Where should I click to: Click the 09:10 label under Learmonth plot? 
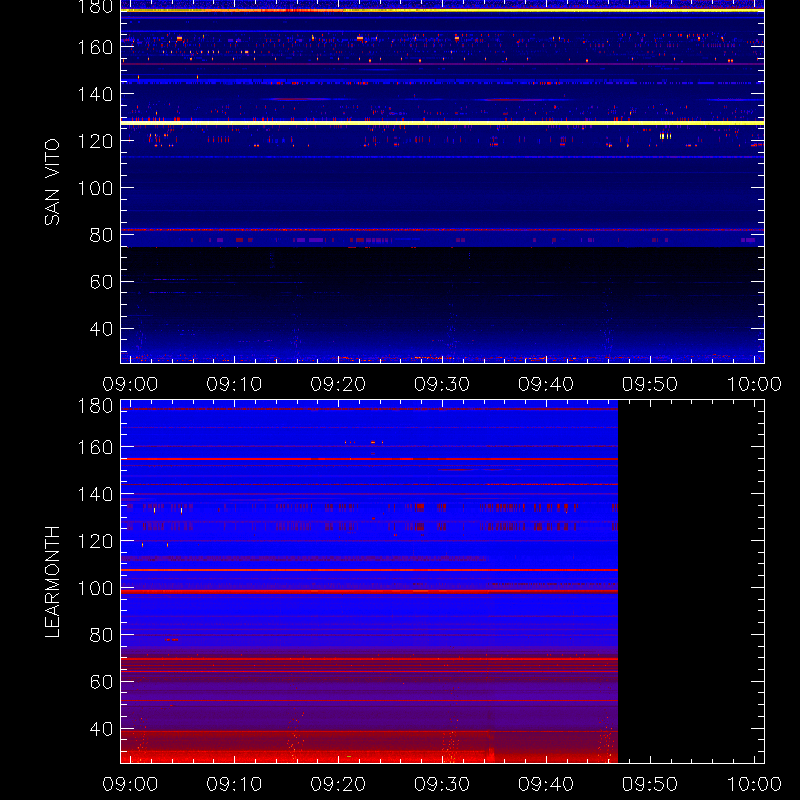[x=234, y=784]
